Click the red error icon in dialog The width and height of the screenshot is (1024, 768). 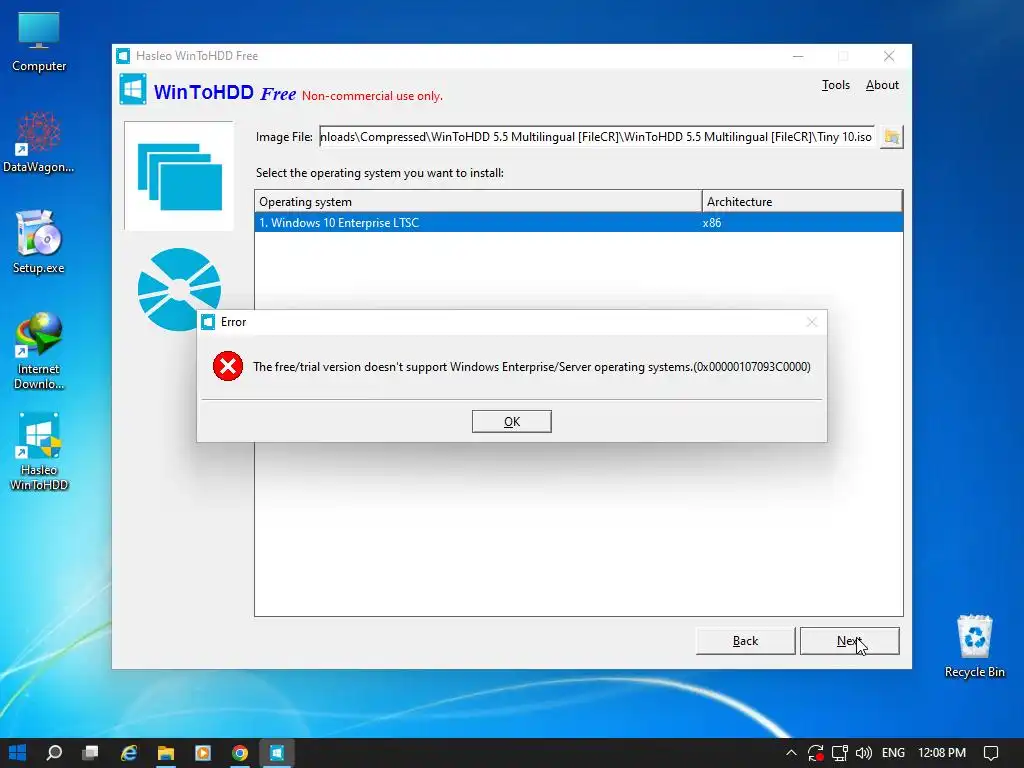(228, 366)
